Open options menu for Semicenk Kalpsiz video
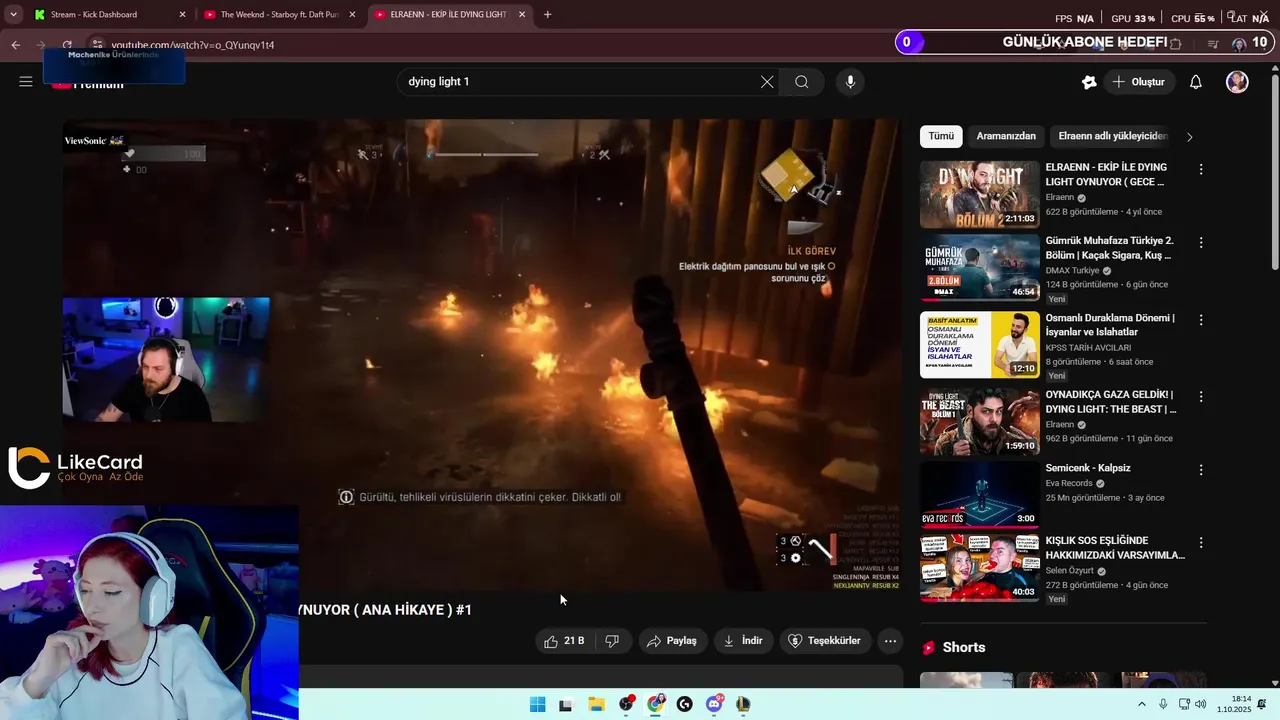 click(x=1201, y=470)
